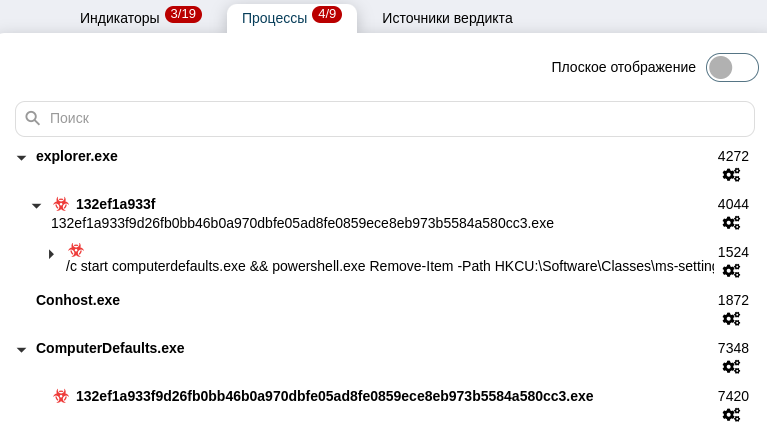Screen dimensions: 767x436
Task: Click gears icon for process 7420
Action: [731, 415]
